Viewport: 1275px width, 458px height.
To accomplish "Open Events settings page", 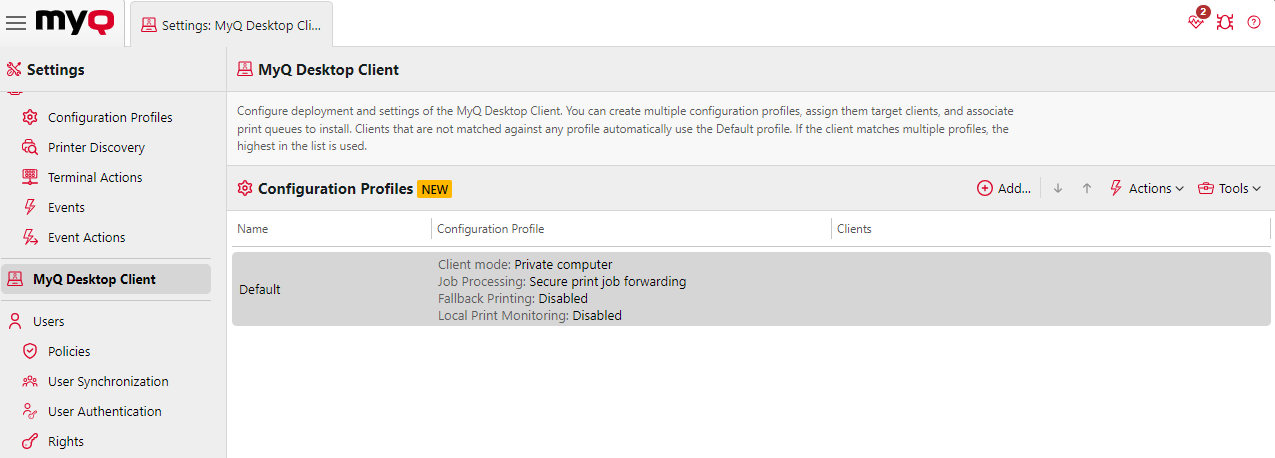I will click(x=66, y=207).
